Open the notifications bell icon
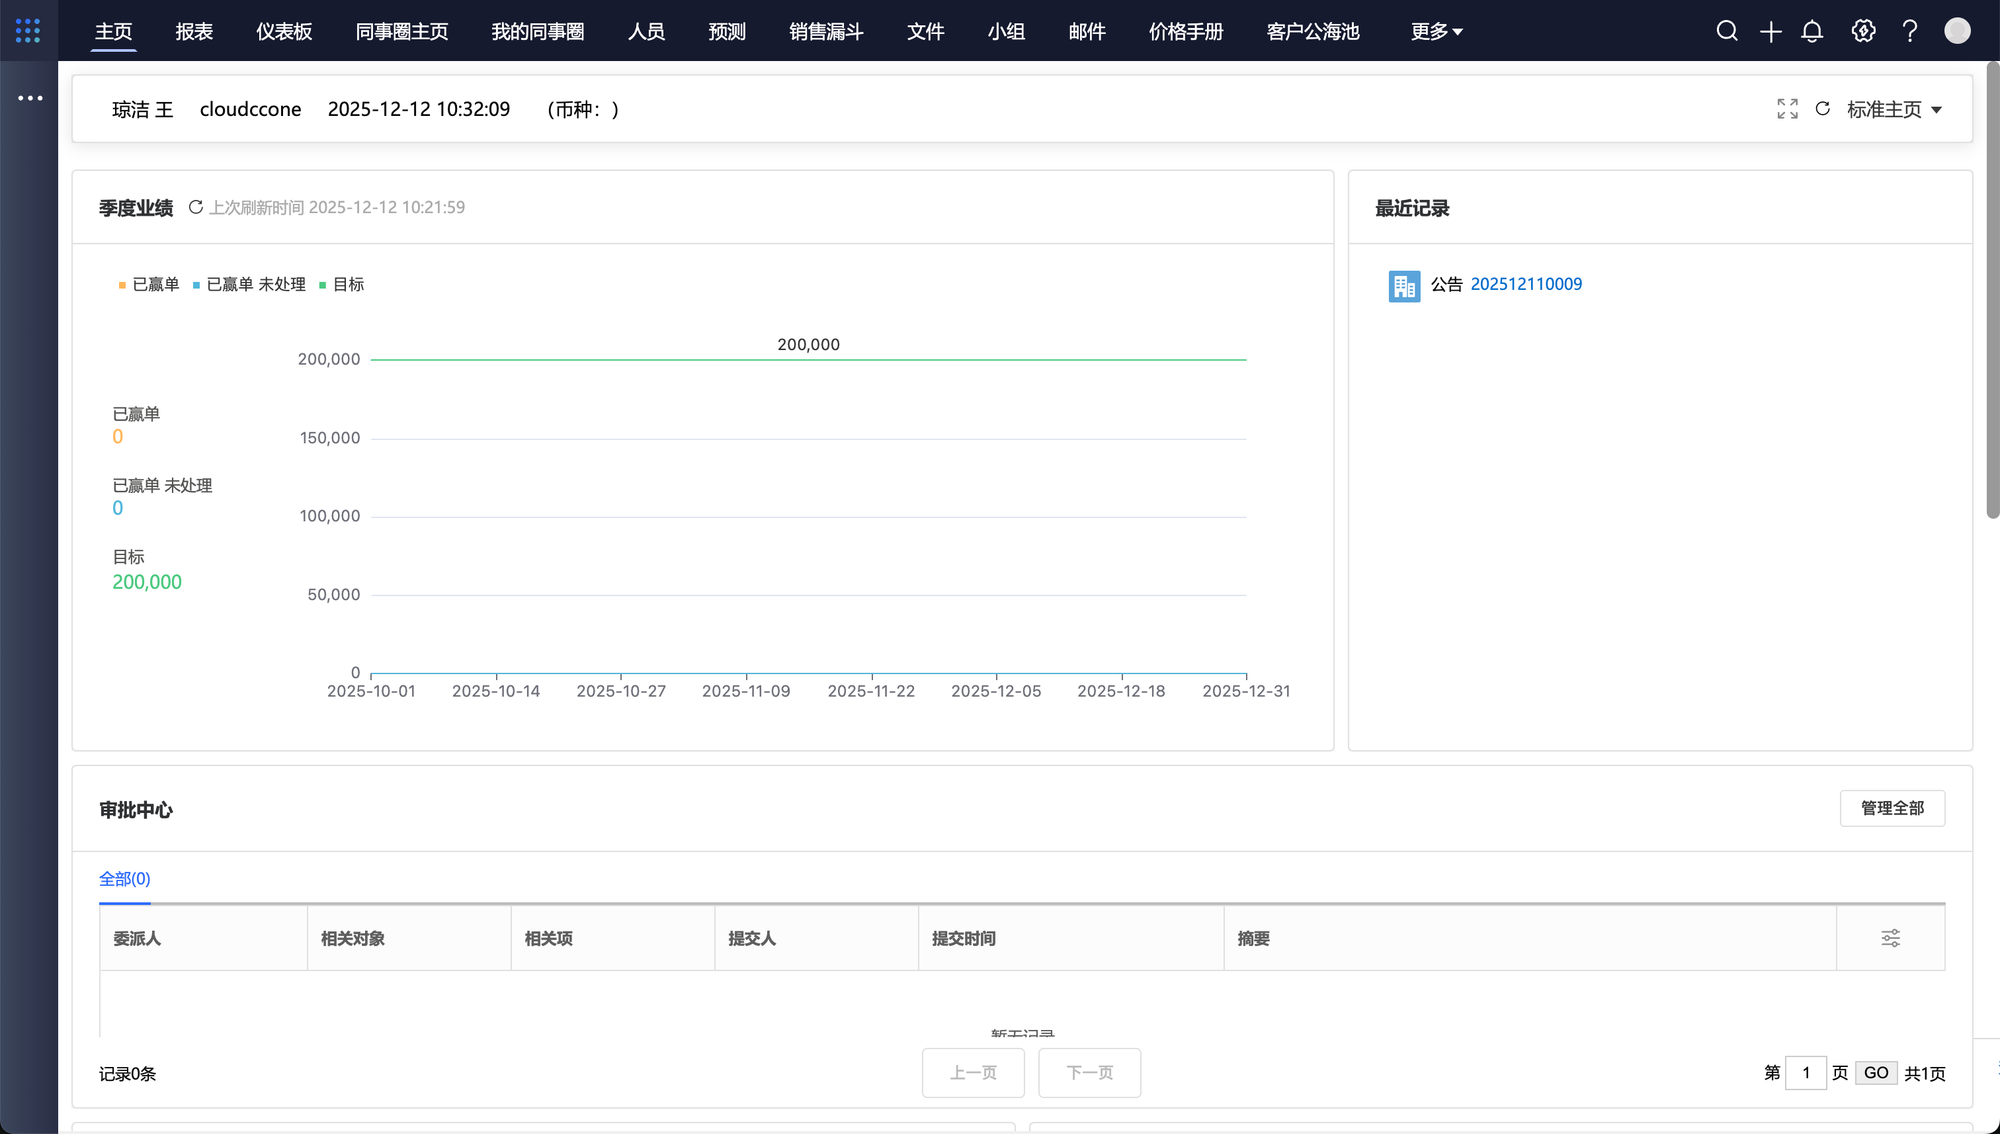The width and height of the screenshot is (2000, 1134). (x=1812, y=32)
